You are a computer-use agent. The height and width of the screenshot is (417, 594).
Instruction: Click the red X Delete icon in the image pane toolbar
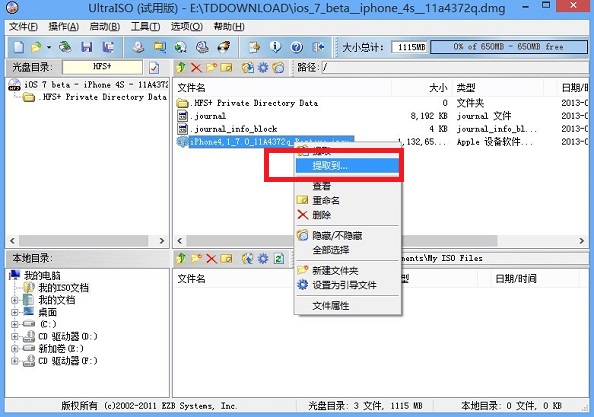(196, 68)
